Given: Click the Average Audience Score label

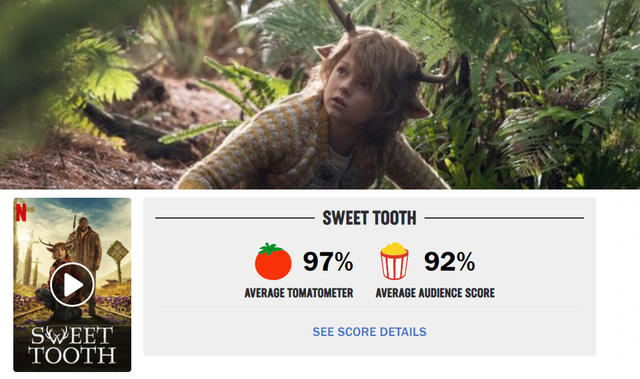Looking at the screenshot, I should pyautogui.click(x=435, y=293).
